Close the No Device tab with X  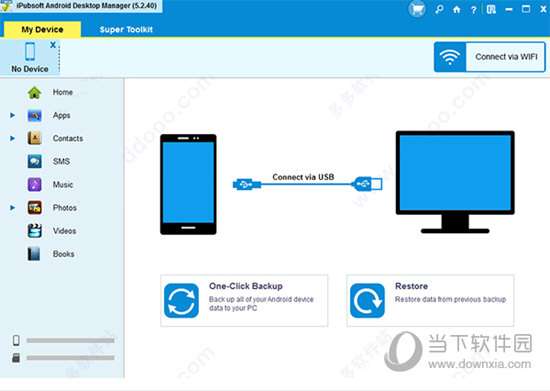53,45
